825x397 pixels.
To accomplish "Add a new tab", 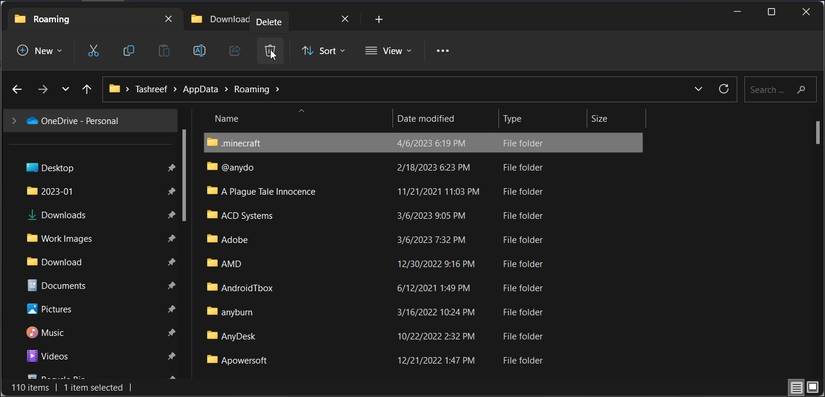I will pyautogui.click(x=379, y=19).
